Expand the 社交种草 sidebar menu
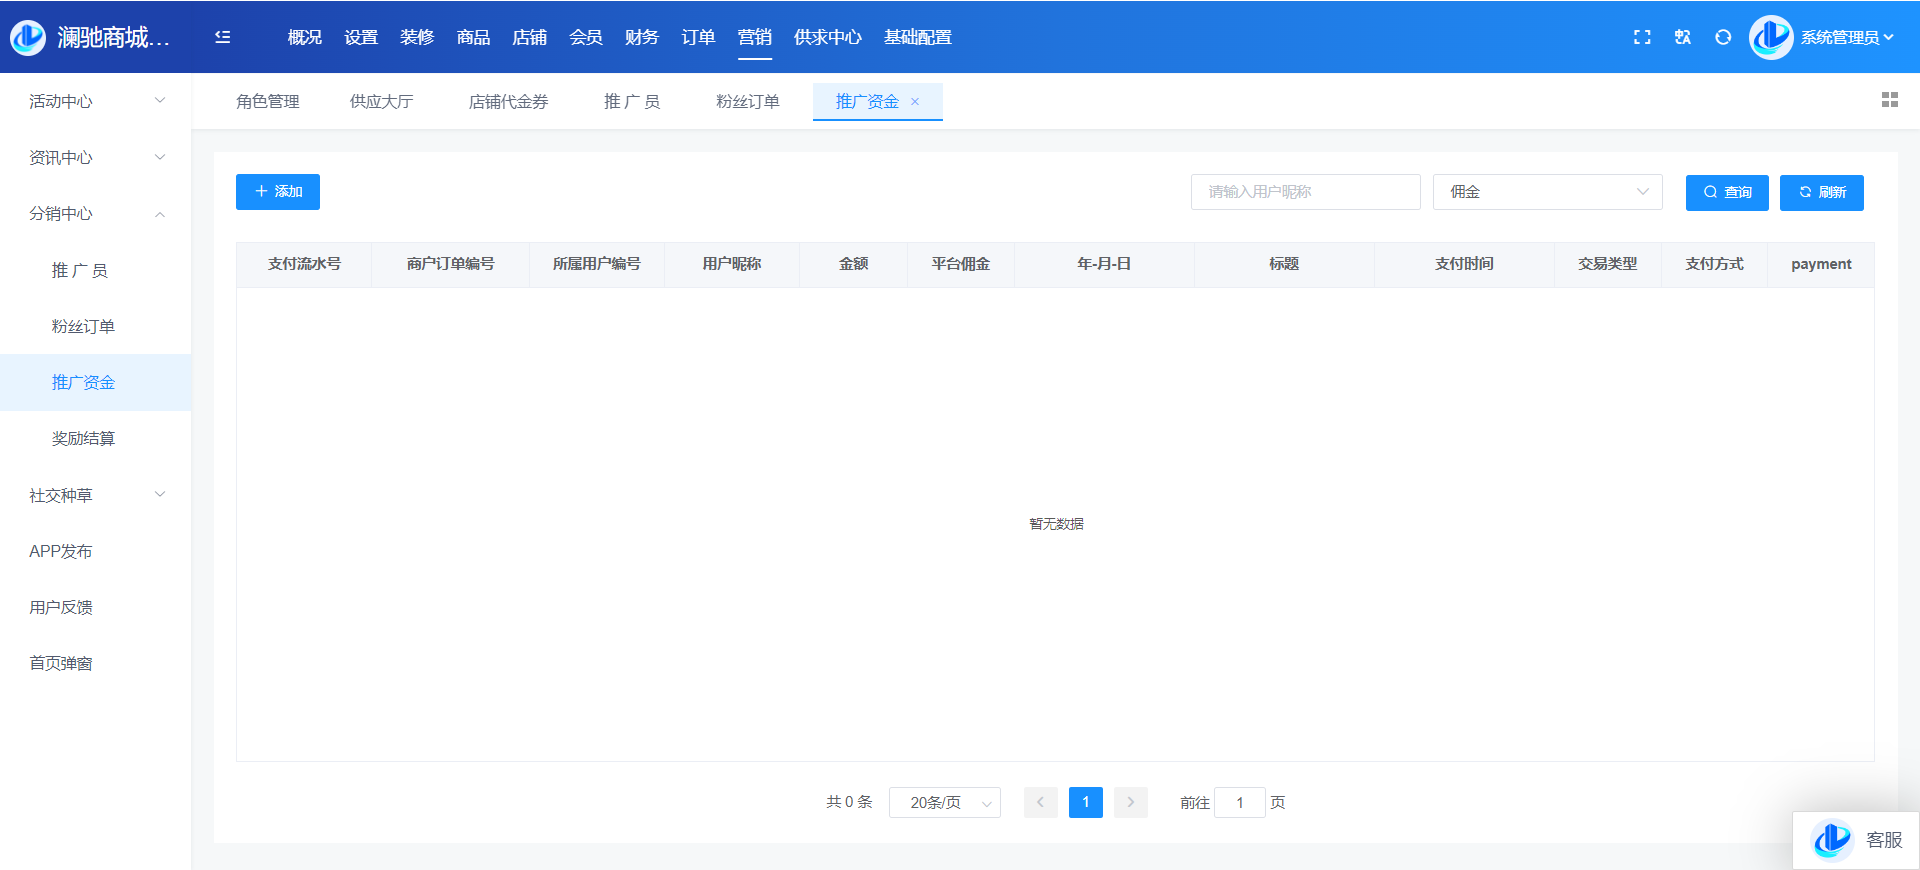Image resolution: width=1920 pixels, height=870 pixels. pyautogui.click(x=96, y=495)
